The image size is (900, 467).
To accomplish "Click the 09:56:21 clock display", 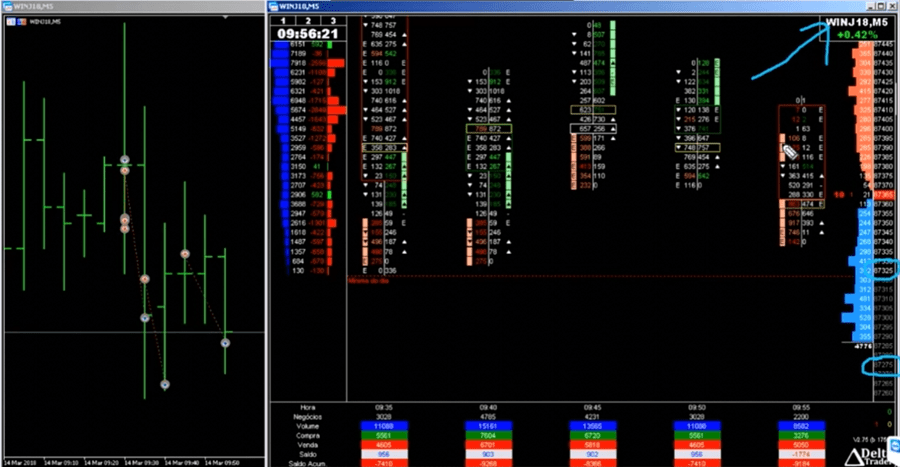I will [x=308, y=32].
